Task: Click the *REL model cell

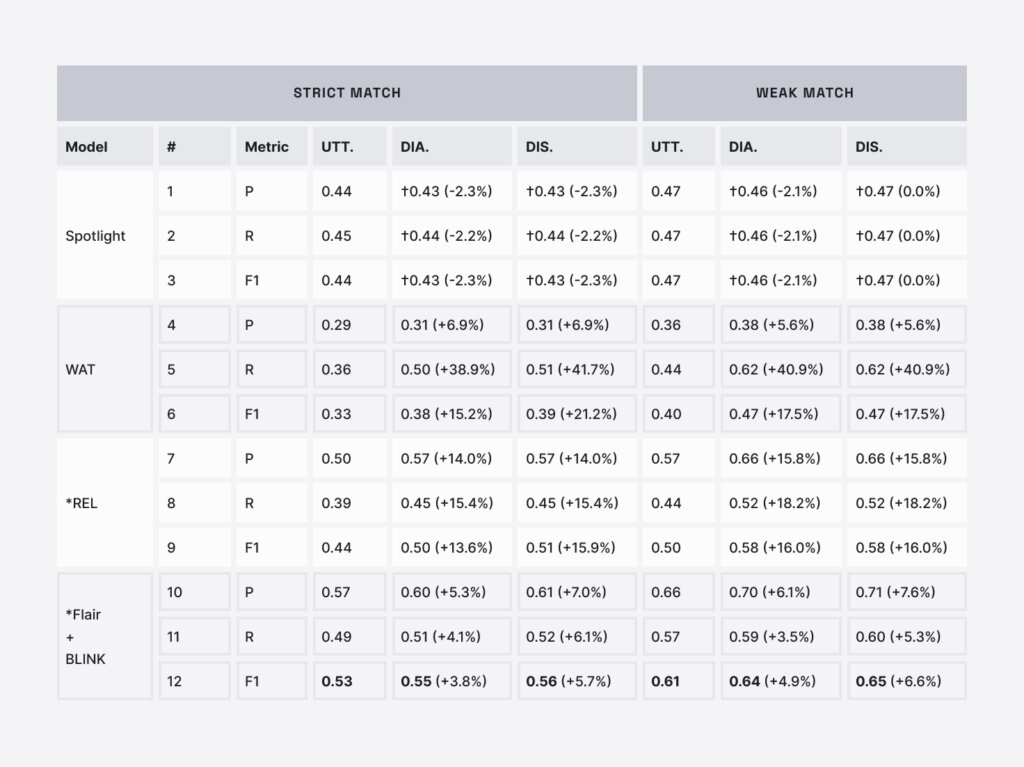Action: tap(105, 503)
